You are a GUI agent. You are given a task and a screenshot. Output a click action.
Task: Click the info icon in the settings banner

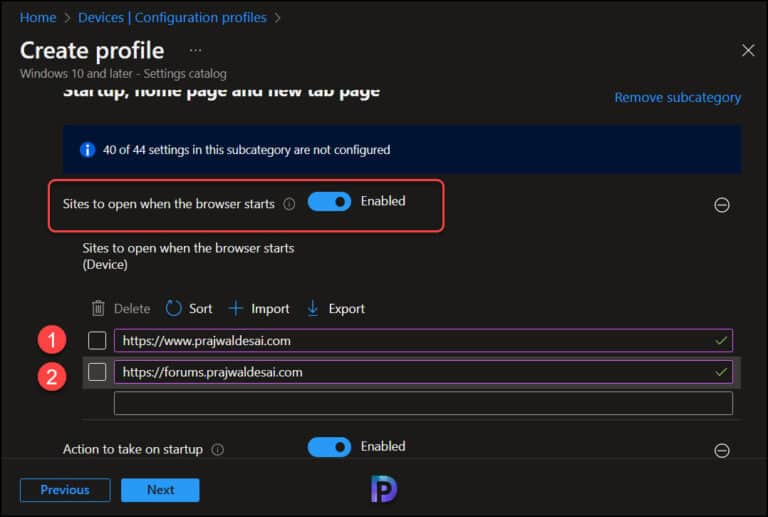tap(87, 150)
